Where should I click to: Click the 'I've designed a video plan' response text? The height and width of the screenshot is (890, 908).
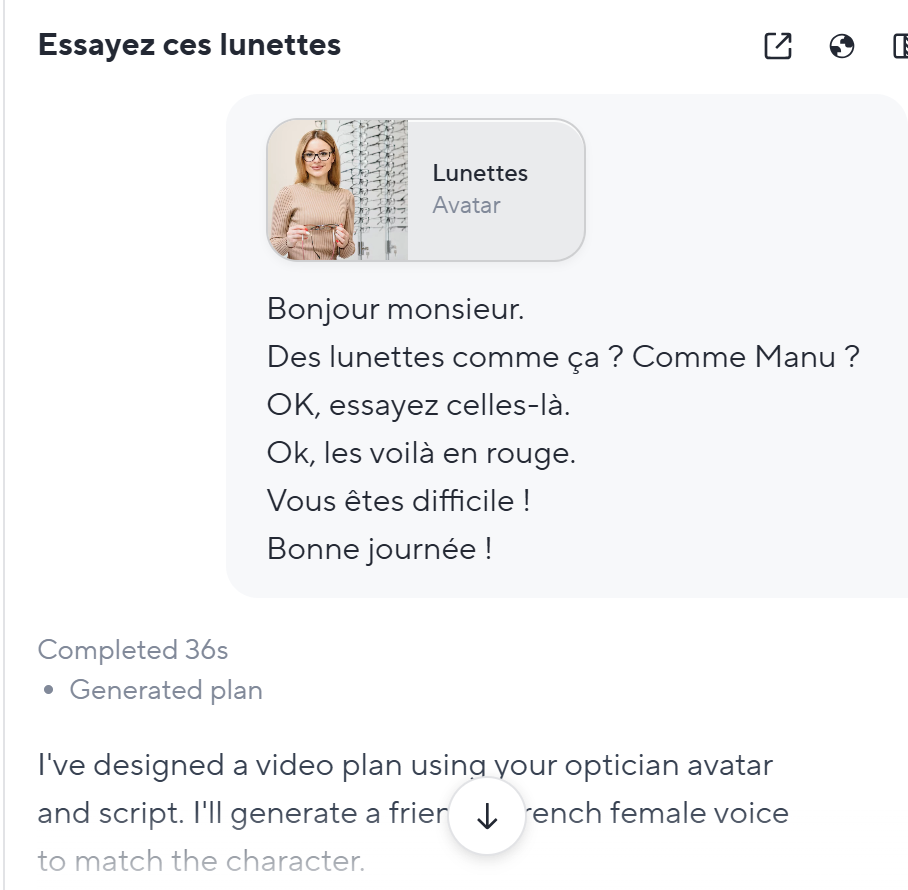point(405,766)
